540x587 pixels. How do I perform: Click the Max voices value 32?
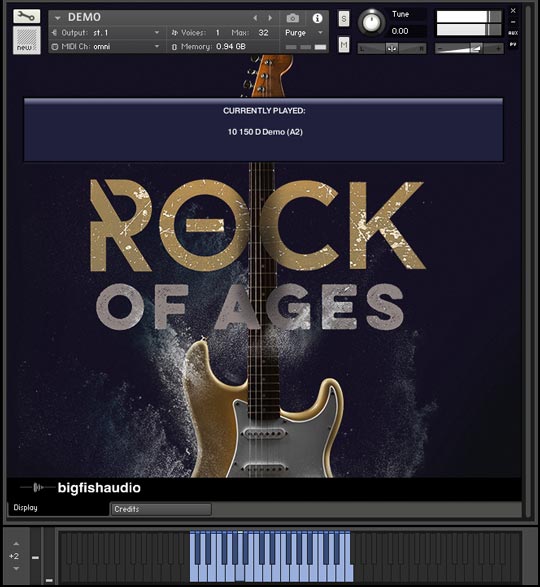pyautogui.click(x=263, y=33)
